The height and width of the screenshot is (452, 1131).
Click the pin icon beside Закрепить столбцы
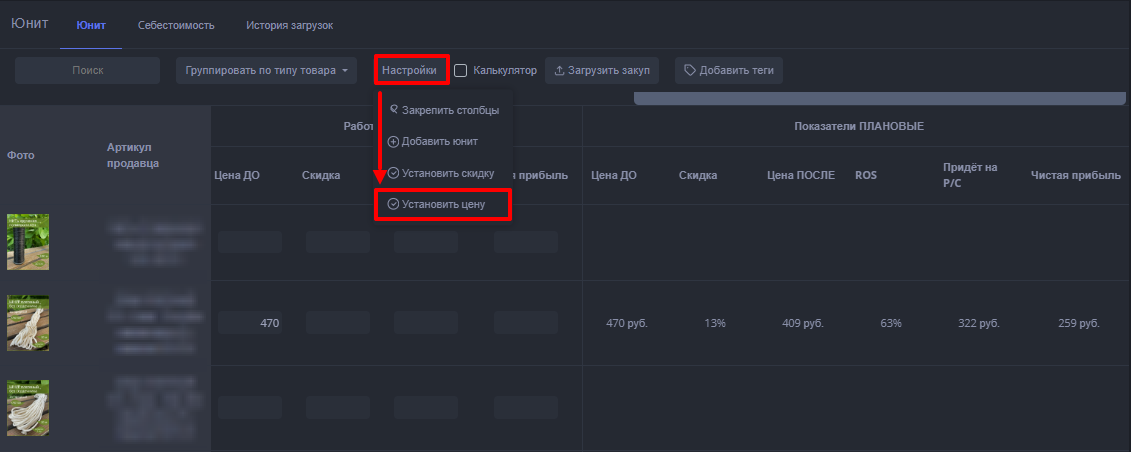coord(394,109)
